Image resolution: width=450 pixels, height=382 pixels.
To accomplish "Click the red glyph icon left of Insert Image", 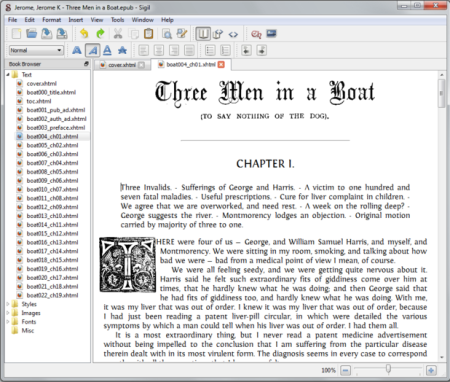I will [x=256, y=34].
